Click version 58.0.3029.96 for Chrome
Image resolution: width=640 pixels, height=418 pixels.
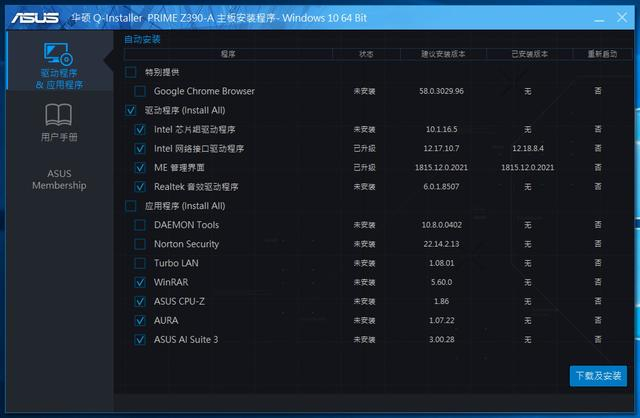point(442,91)
